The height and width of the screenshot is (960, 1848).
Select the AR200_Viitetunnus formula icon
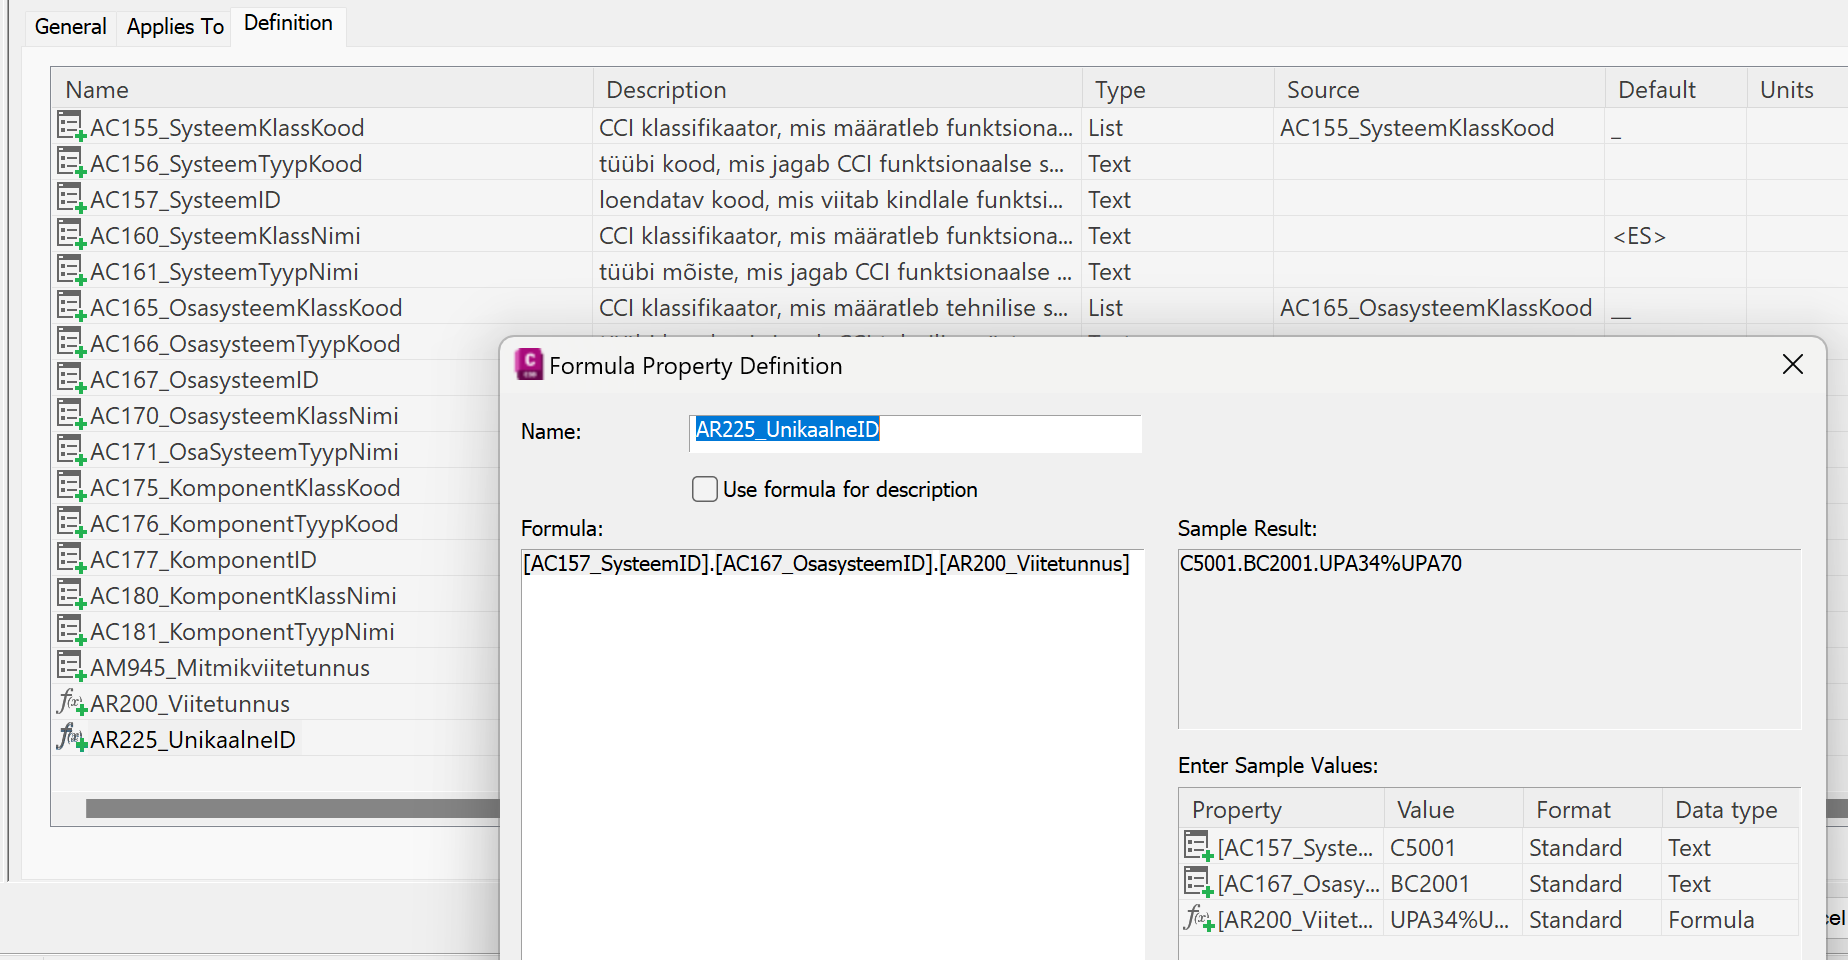(71, 703)
